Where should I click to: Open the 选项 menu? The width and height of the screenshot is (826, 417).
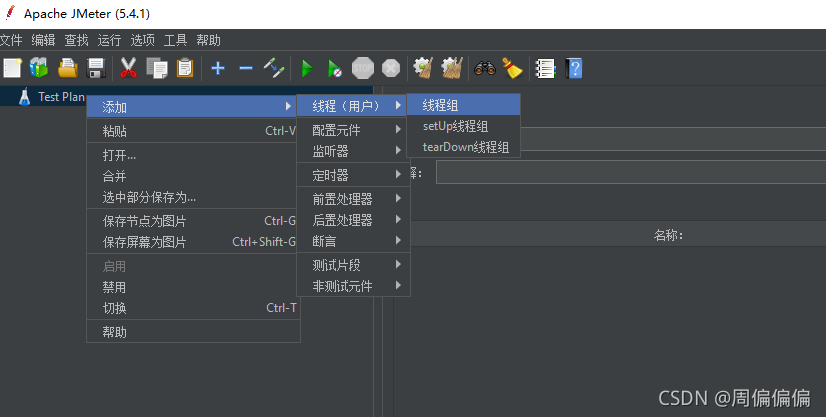pos(143,40)
